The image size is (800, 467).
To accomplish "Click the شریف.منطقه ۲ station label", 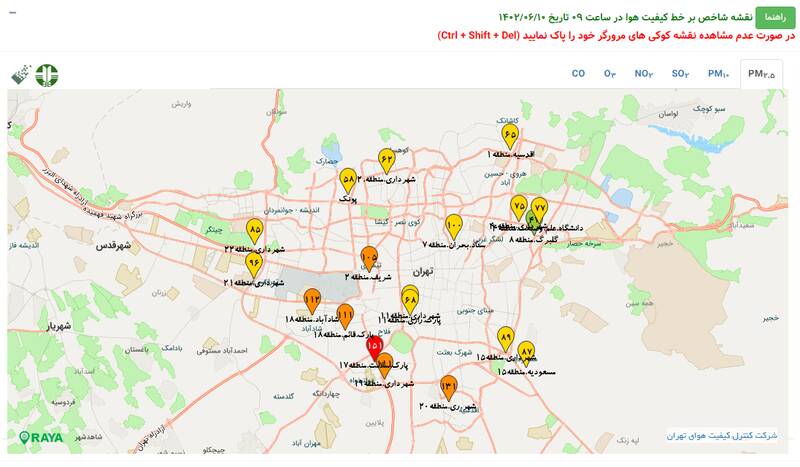I will (368, 277).
